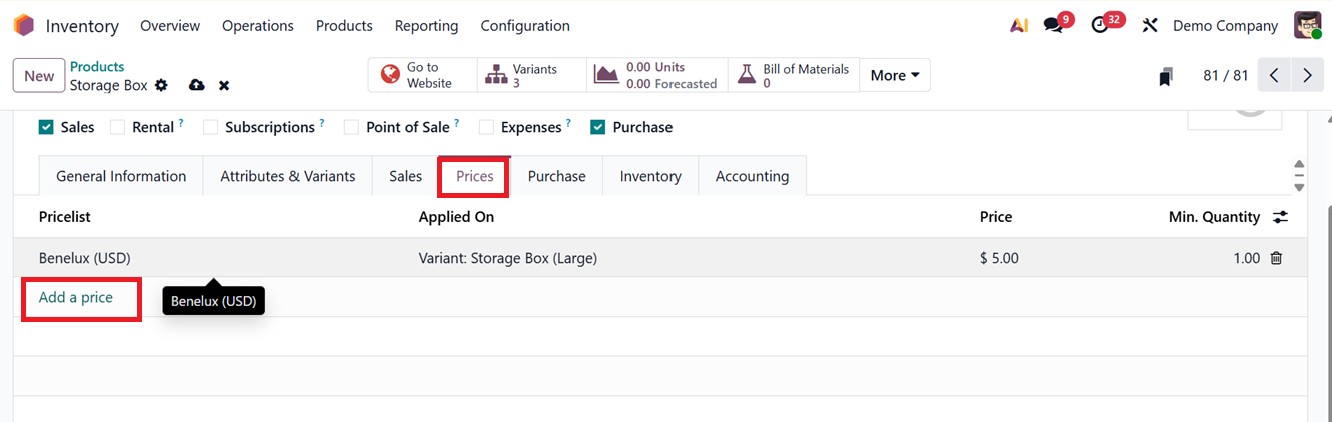Go to the next record arrow
The image size is (1332, 422).
pos(1307,75)
